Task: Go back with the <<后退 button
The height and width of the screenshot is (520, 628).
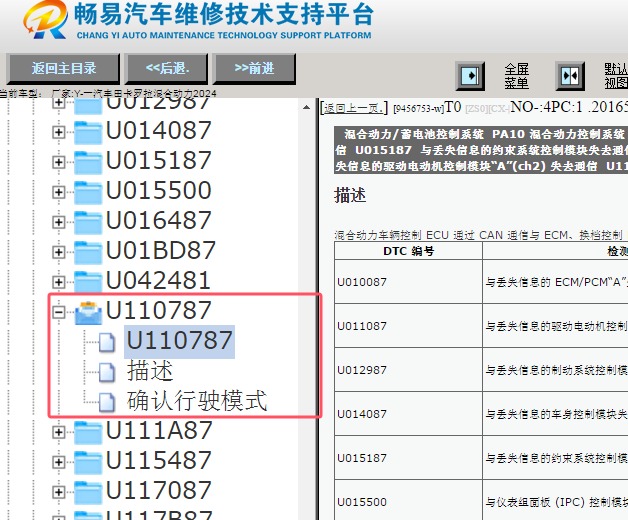Action: tap(167, 69)
